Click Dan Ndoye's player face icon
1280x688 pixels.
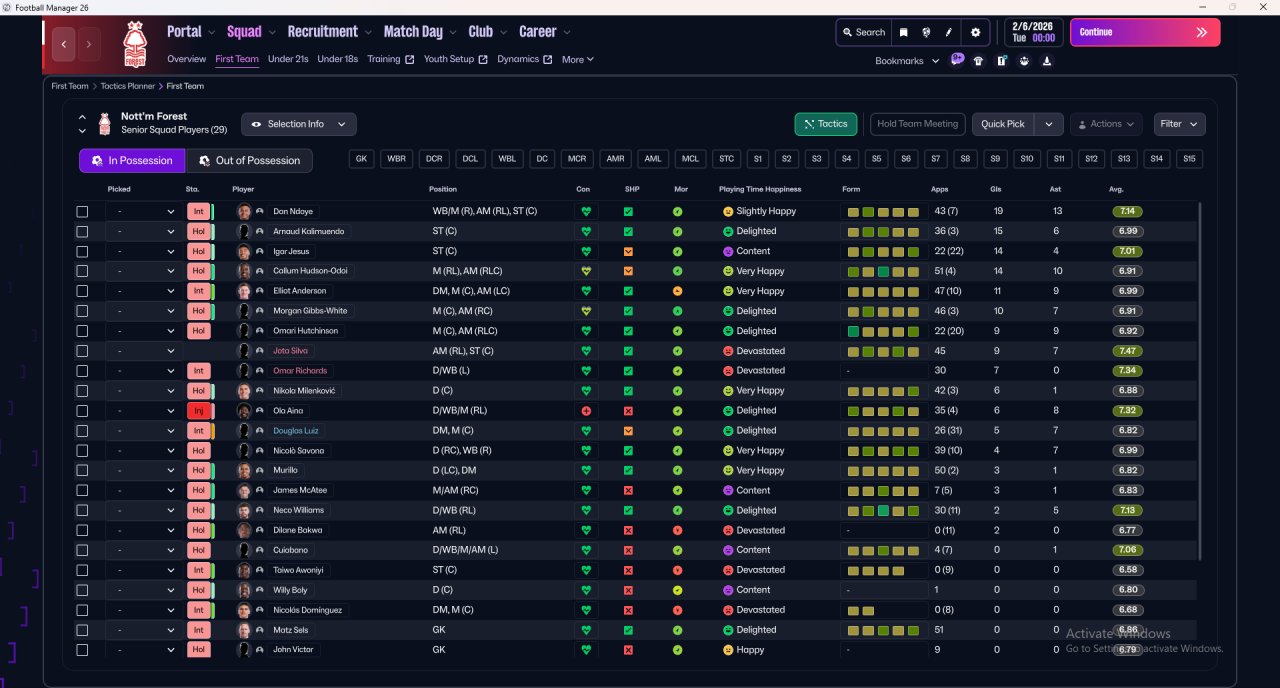click(244, 211)
